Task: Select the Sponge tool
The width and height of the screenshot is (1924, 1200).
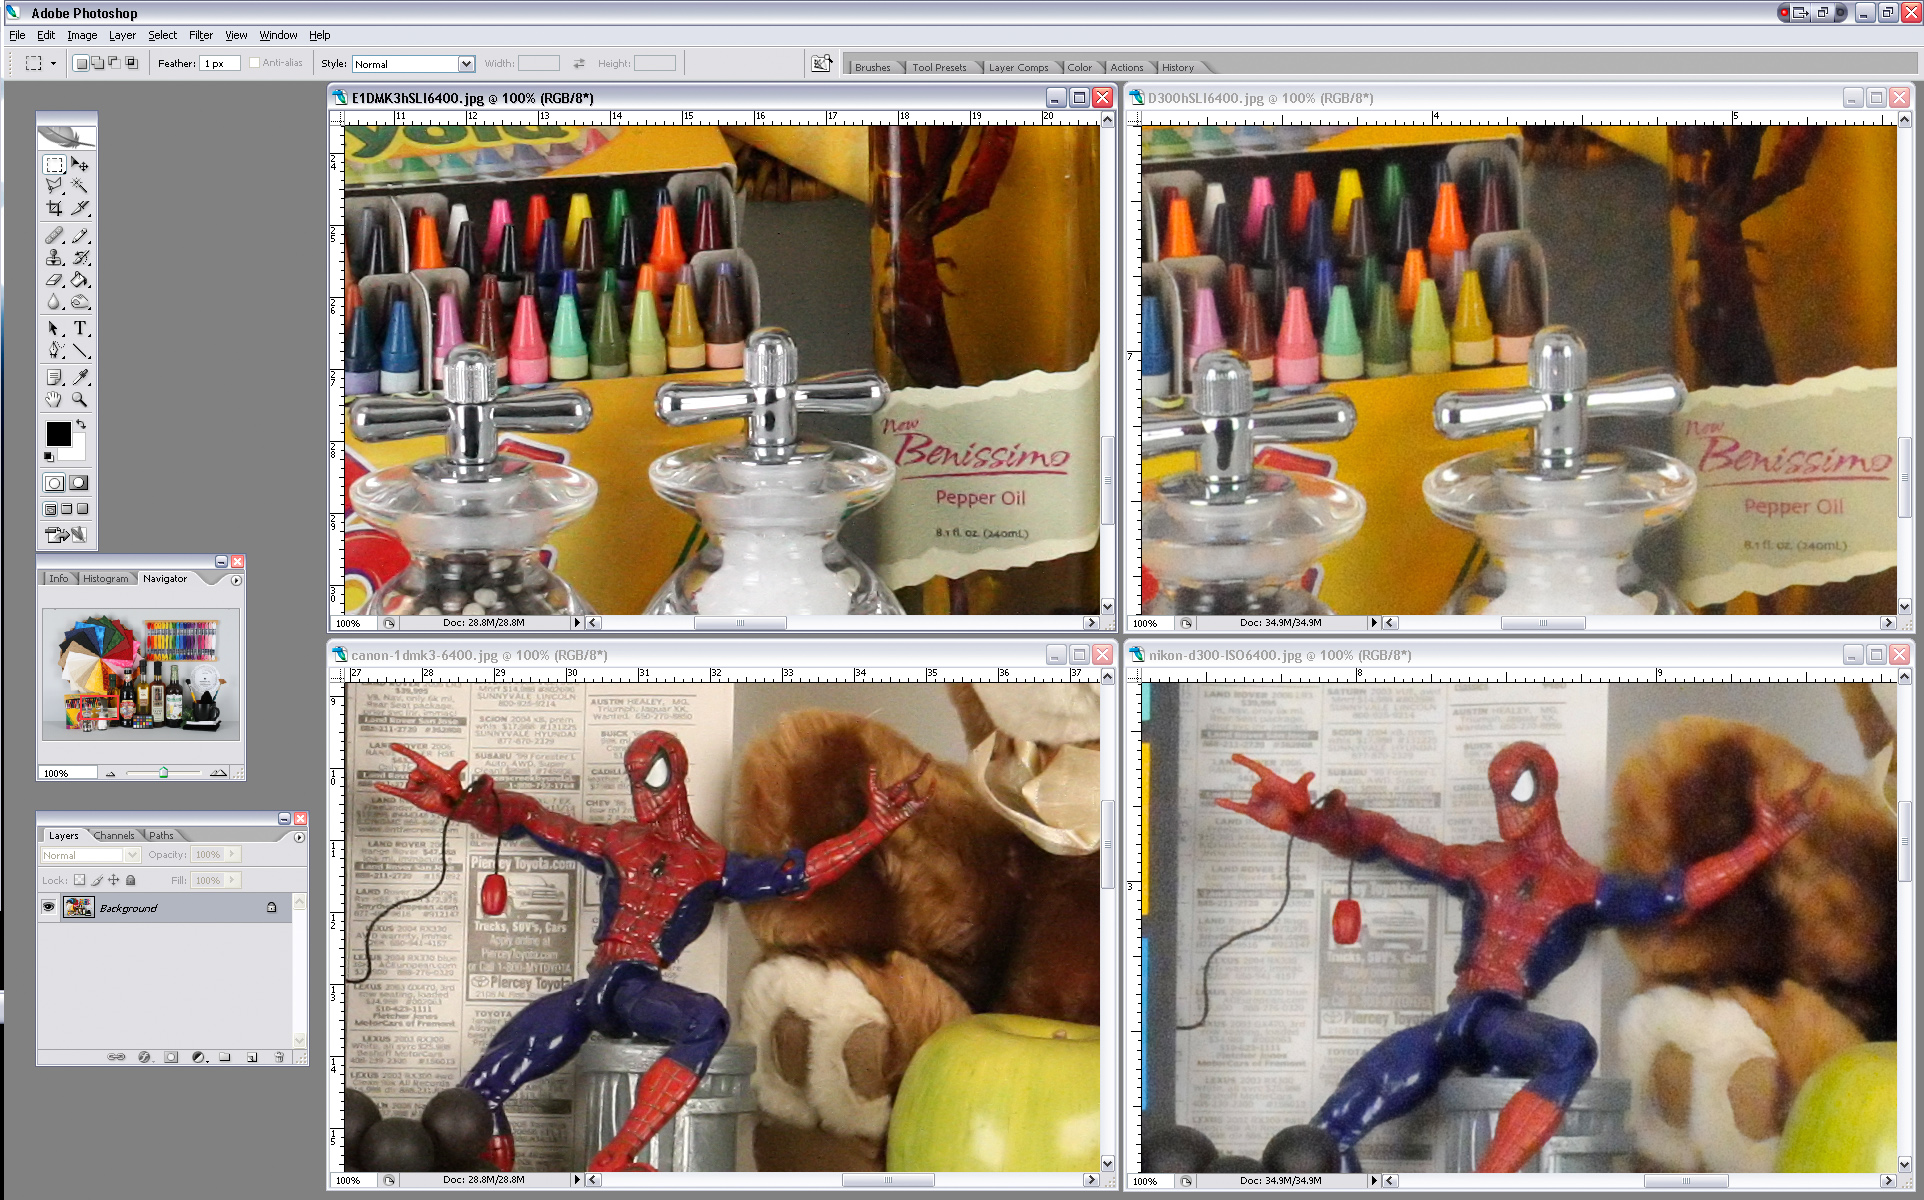Action: click(x=80, y=302)
